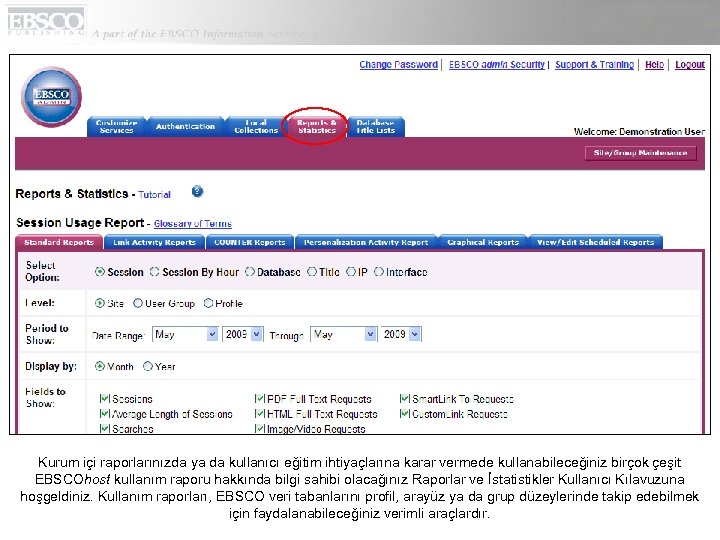
Task: Open the Database Title Lists tab
Action: pos(376,126)
